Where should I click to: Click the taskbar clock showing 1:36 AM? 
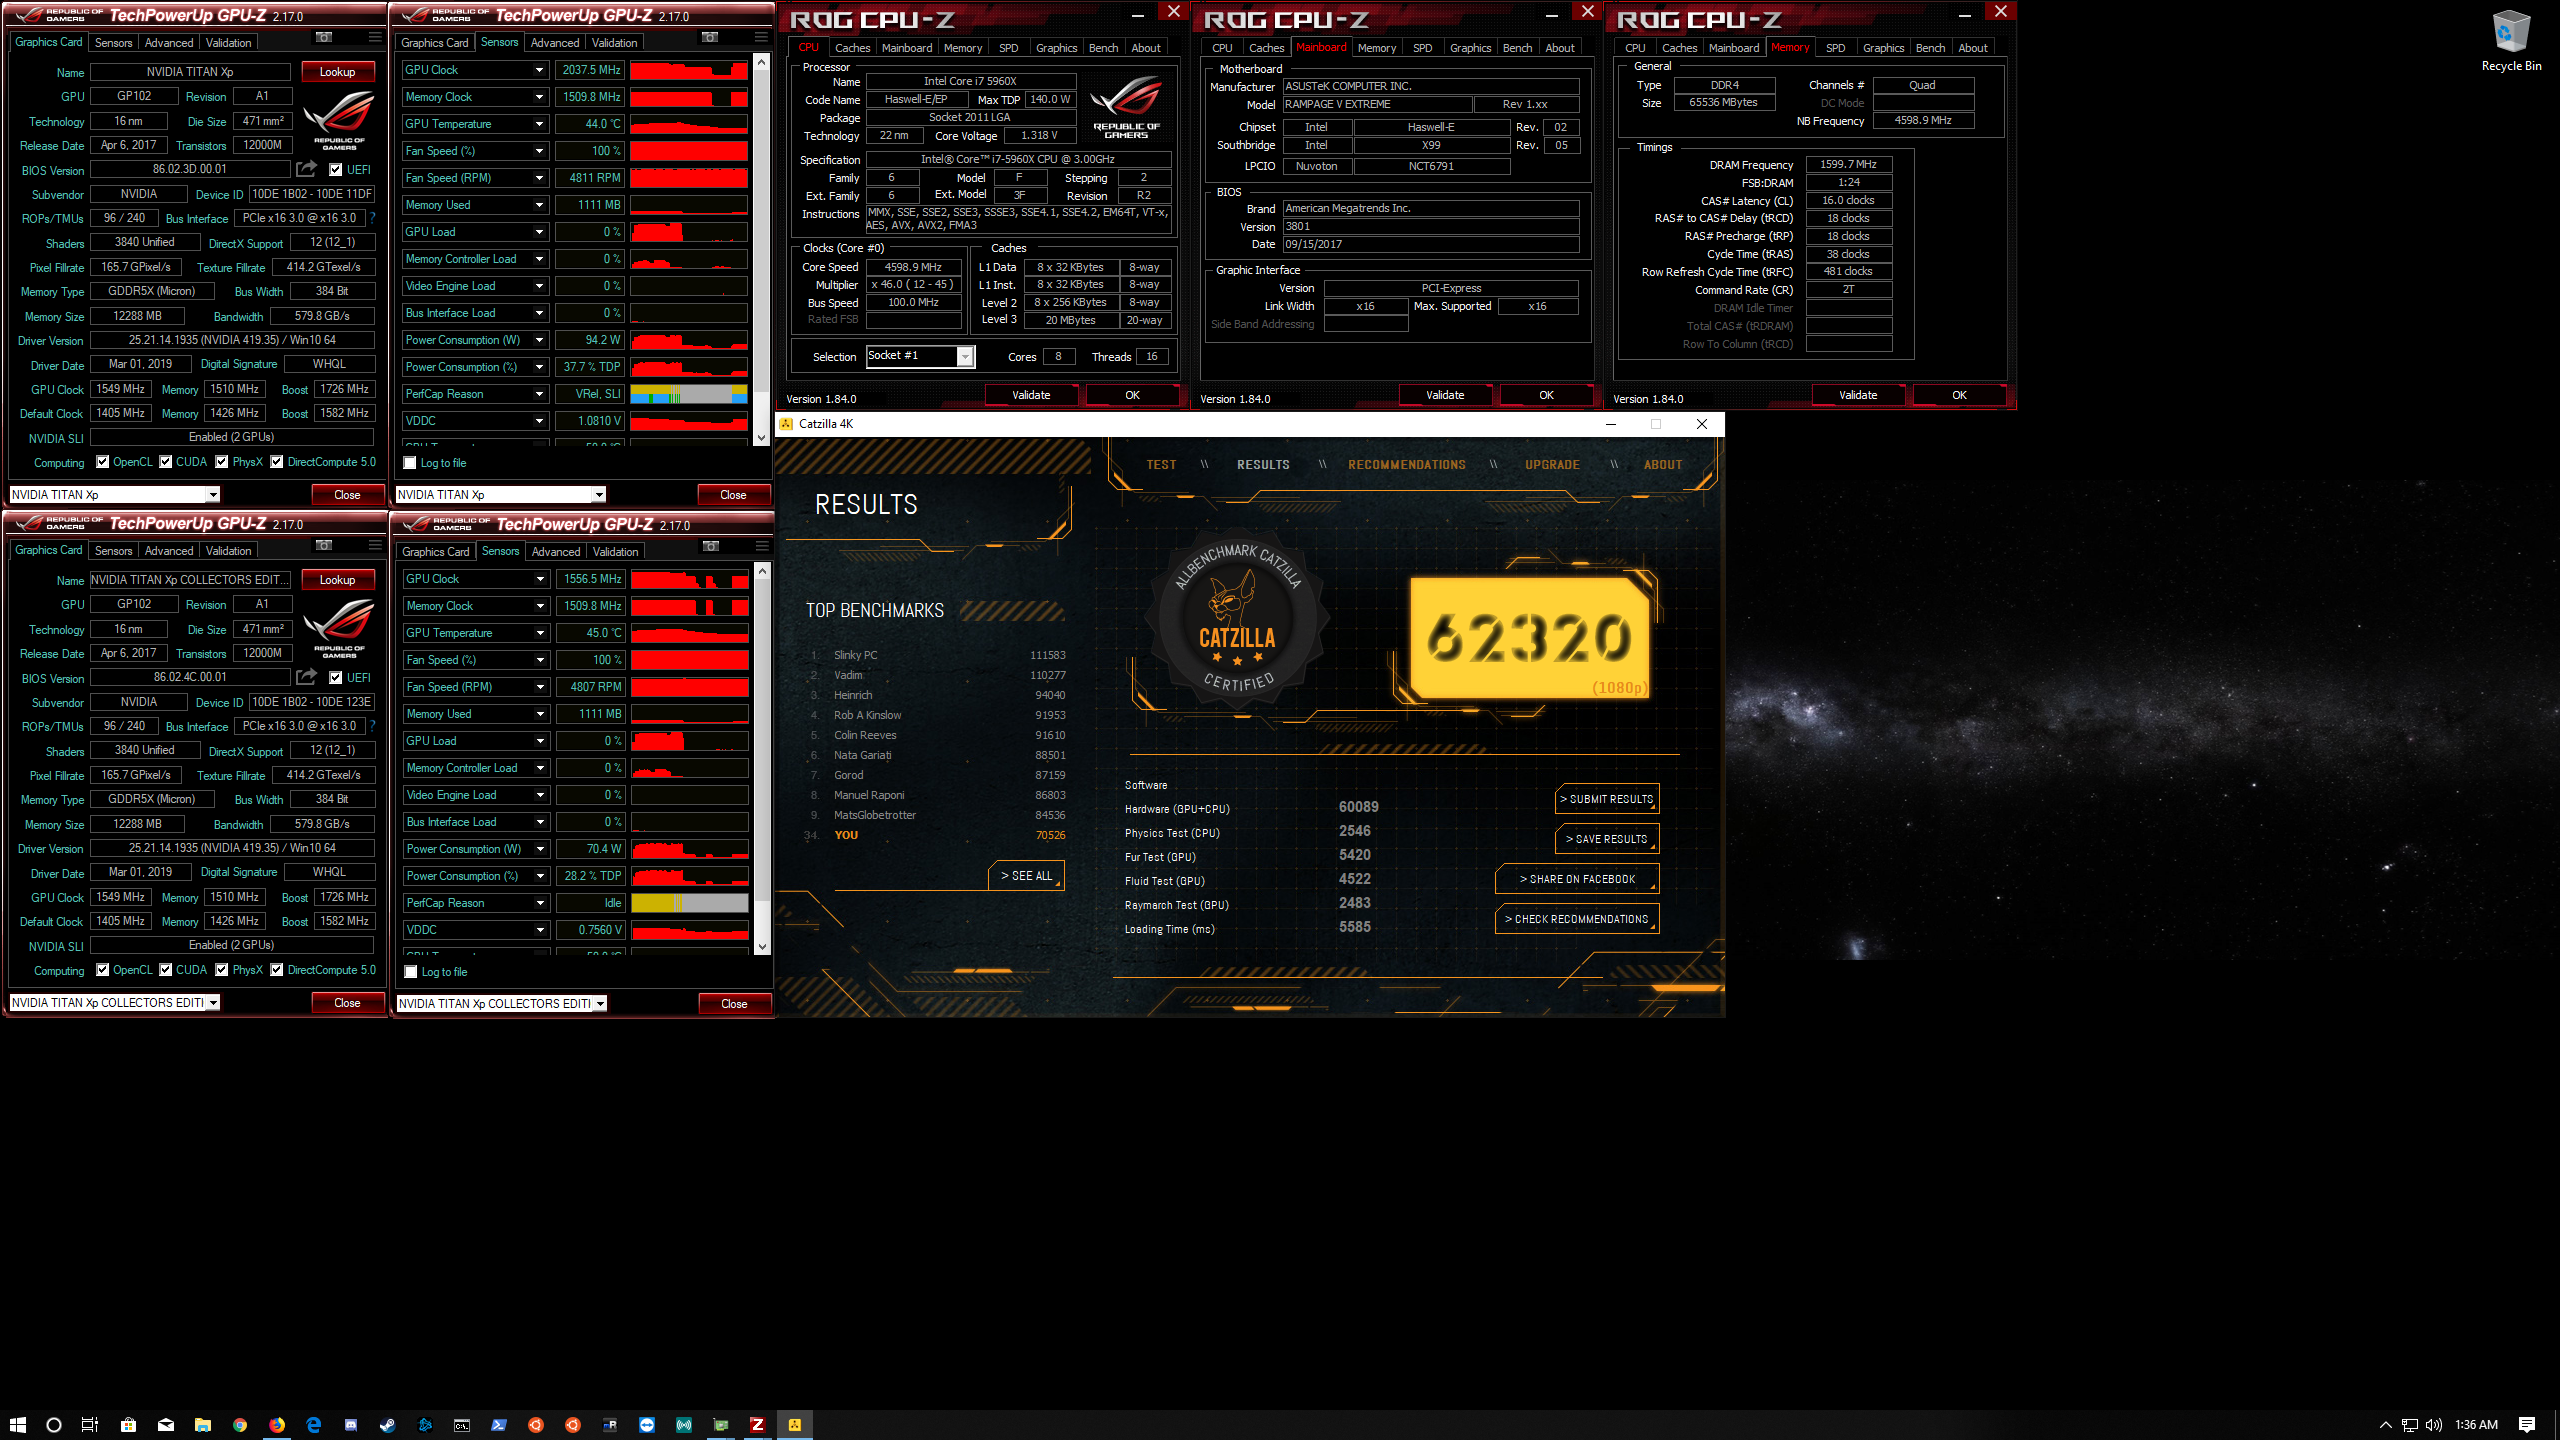[x=2477, y=1425]
